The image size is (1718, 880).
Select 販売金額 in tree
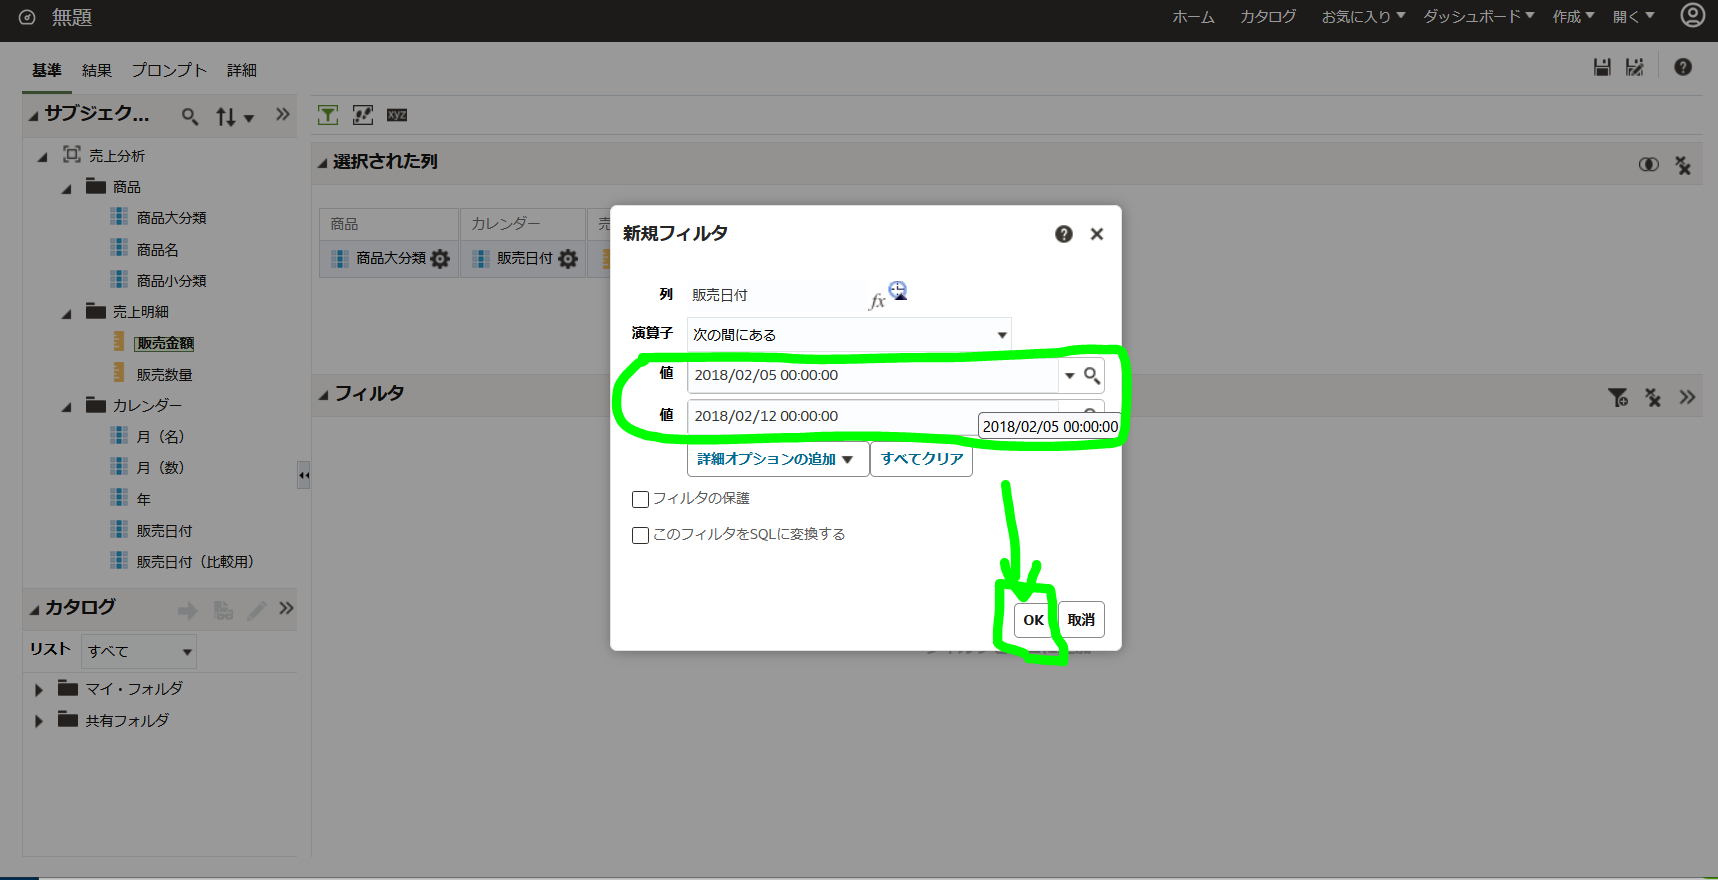click(165, 343)
